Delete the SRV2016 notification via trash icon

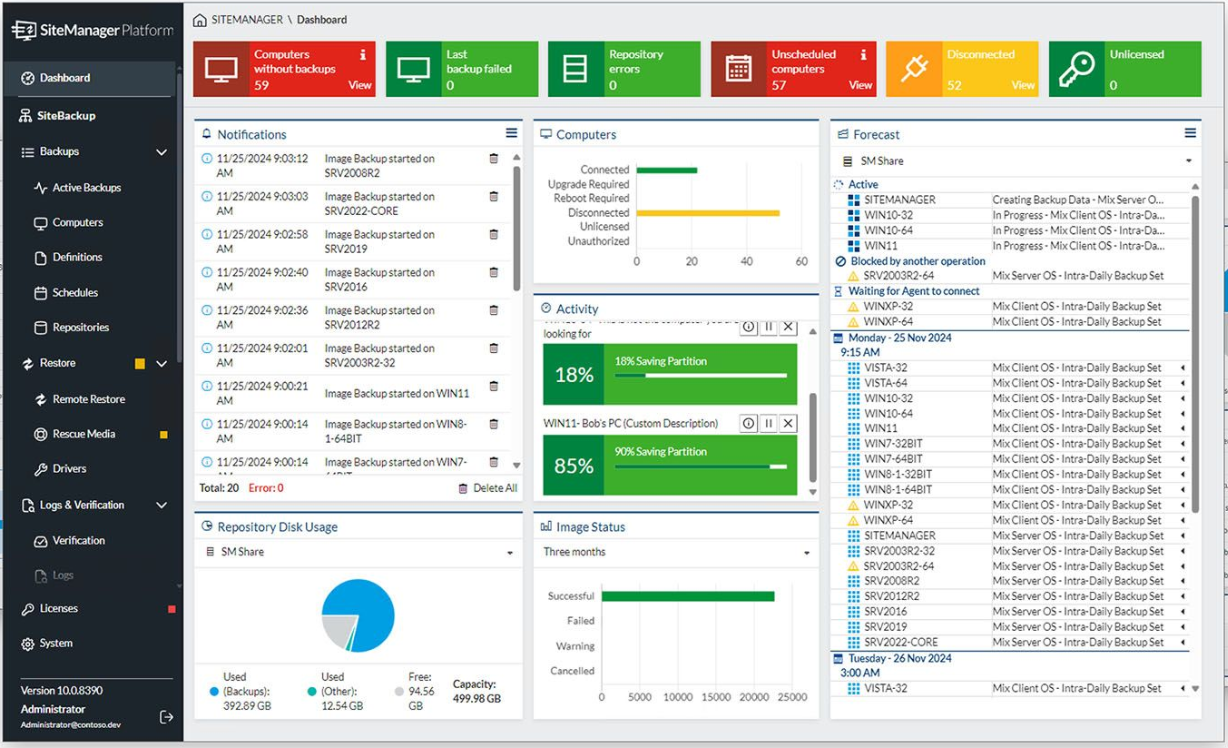point(493,272)
